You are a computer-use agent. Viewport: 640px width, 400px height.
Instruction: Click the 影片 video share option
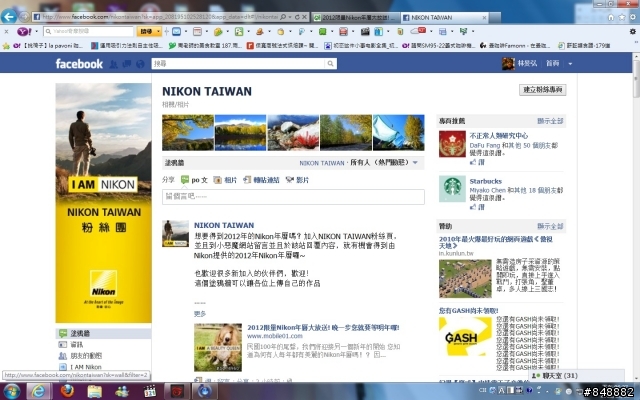click(297, 180)
